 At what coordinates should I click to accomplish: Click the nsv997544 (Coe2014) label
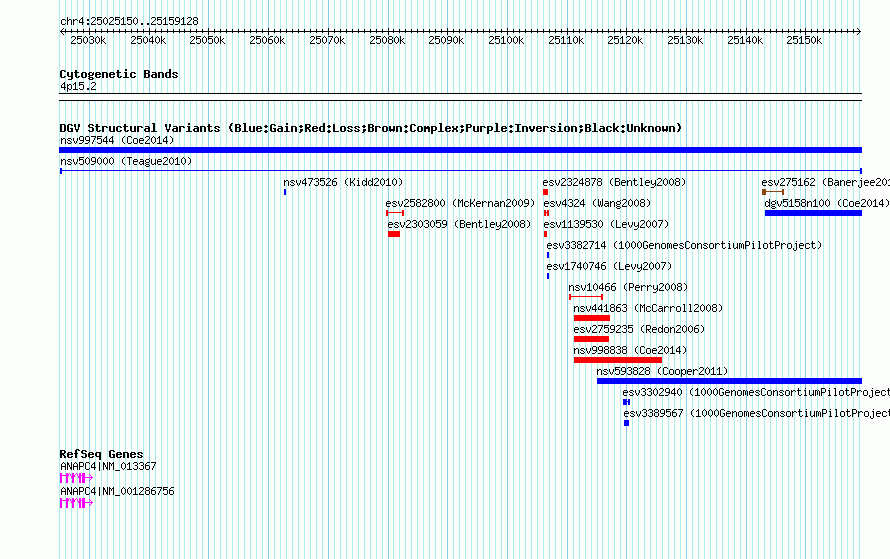[x=117, y=140]
